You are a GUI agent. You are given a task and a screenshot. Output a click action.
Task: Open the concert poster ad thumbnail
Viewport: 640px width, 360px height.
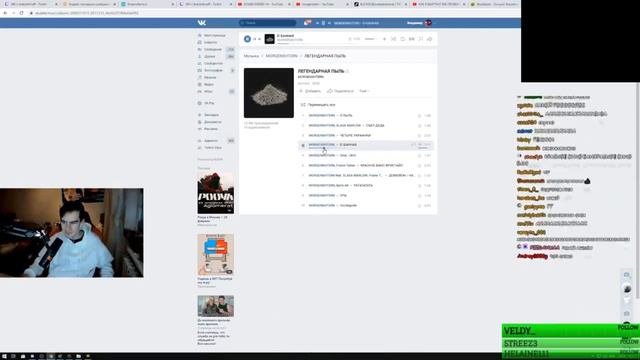pos(216,193)
